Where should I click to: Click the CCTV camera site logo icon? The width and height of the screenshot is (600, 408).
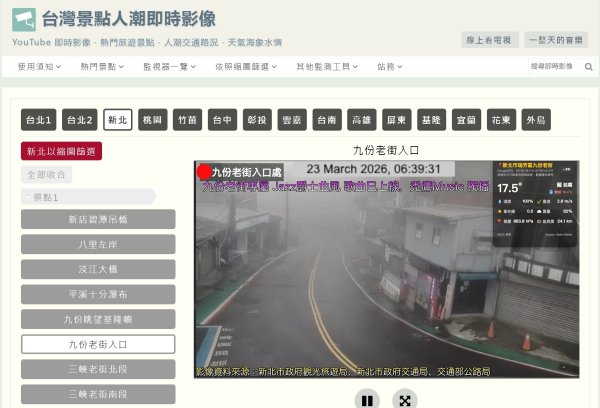[24, 20]
